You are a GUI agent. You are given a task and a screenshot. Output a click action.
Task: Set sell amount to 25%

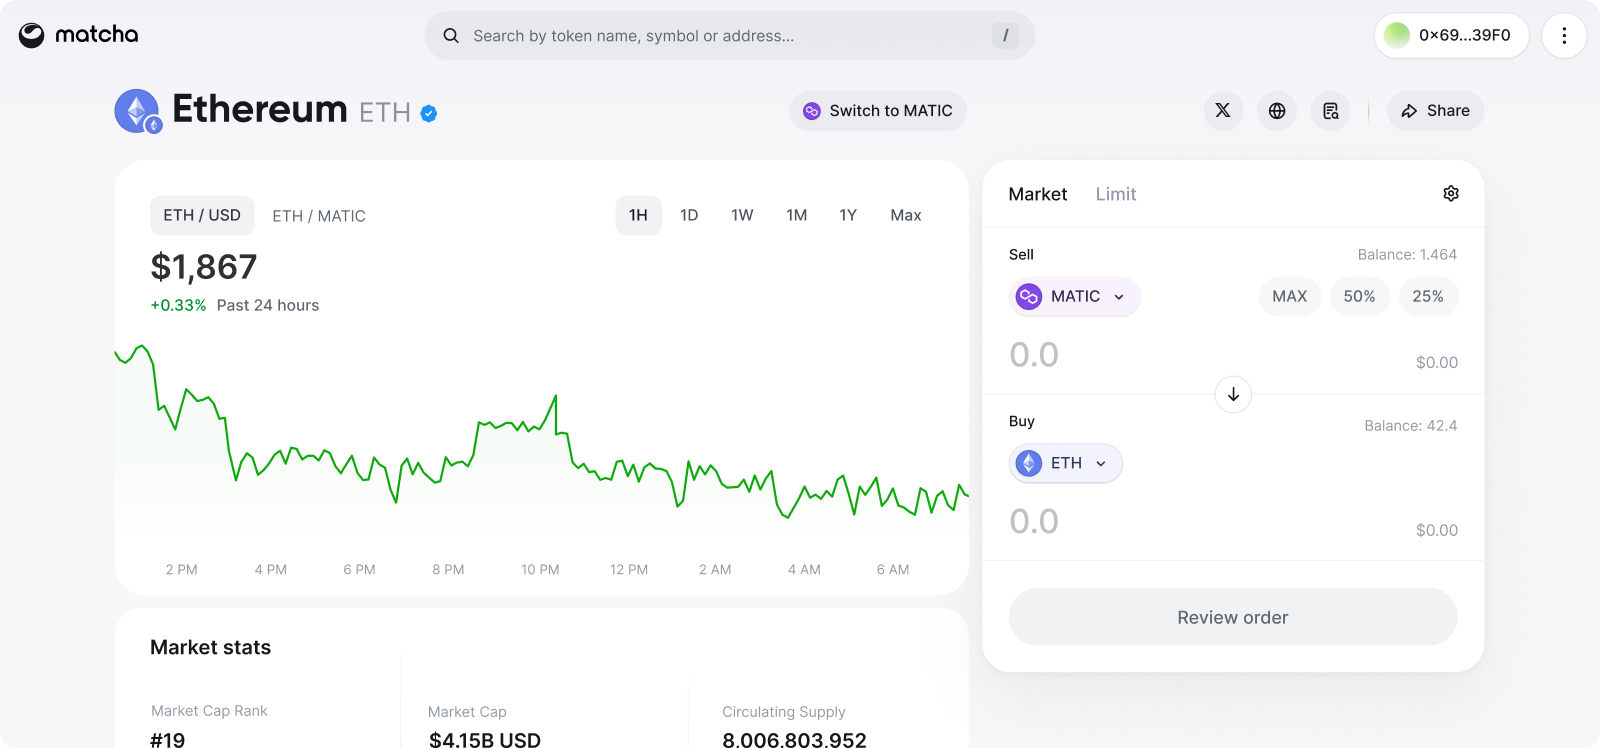coord(1428,296)
